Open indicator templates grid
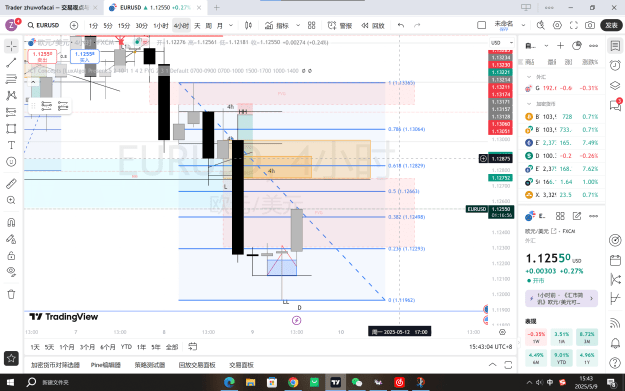The image size is (625, 391). point(312,26)
